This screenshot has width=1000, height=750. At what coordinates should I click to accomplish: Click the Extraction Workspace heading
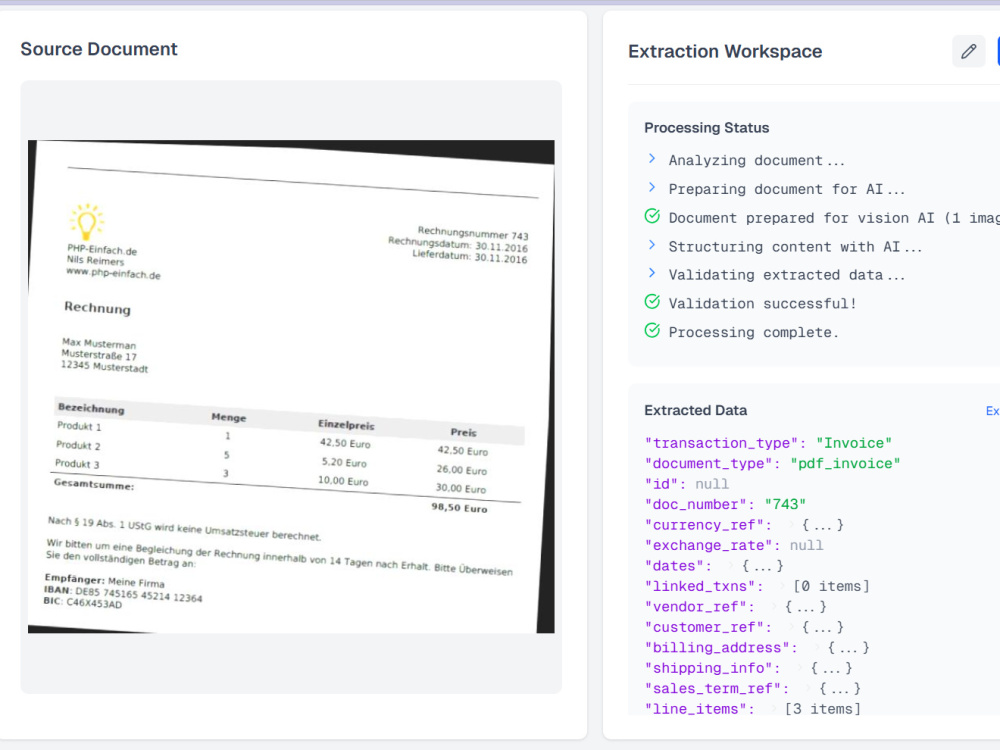(x=725, y=51)
